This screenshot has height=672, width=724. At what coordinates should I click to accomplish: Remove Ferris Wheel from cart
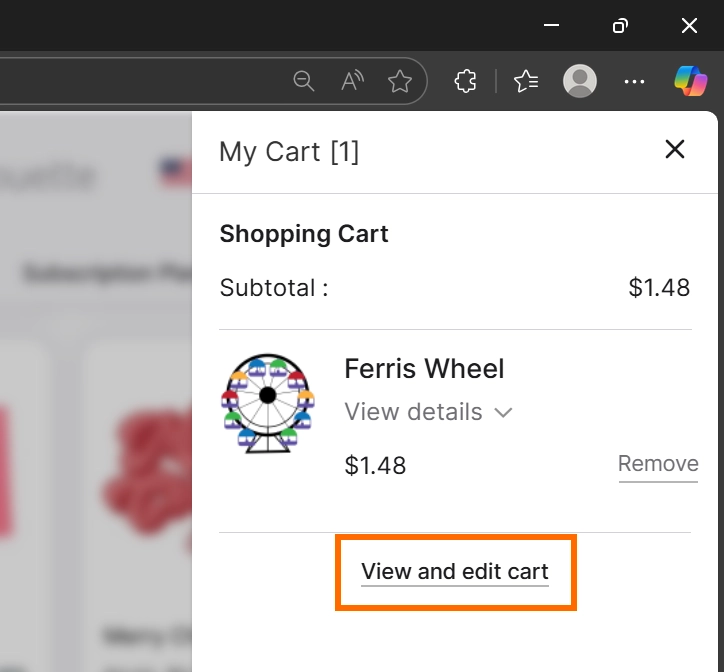[658, 464]
